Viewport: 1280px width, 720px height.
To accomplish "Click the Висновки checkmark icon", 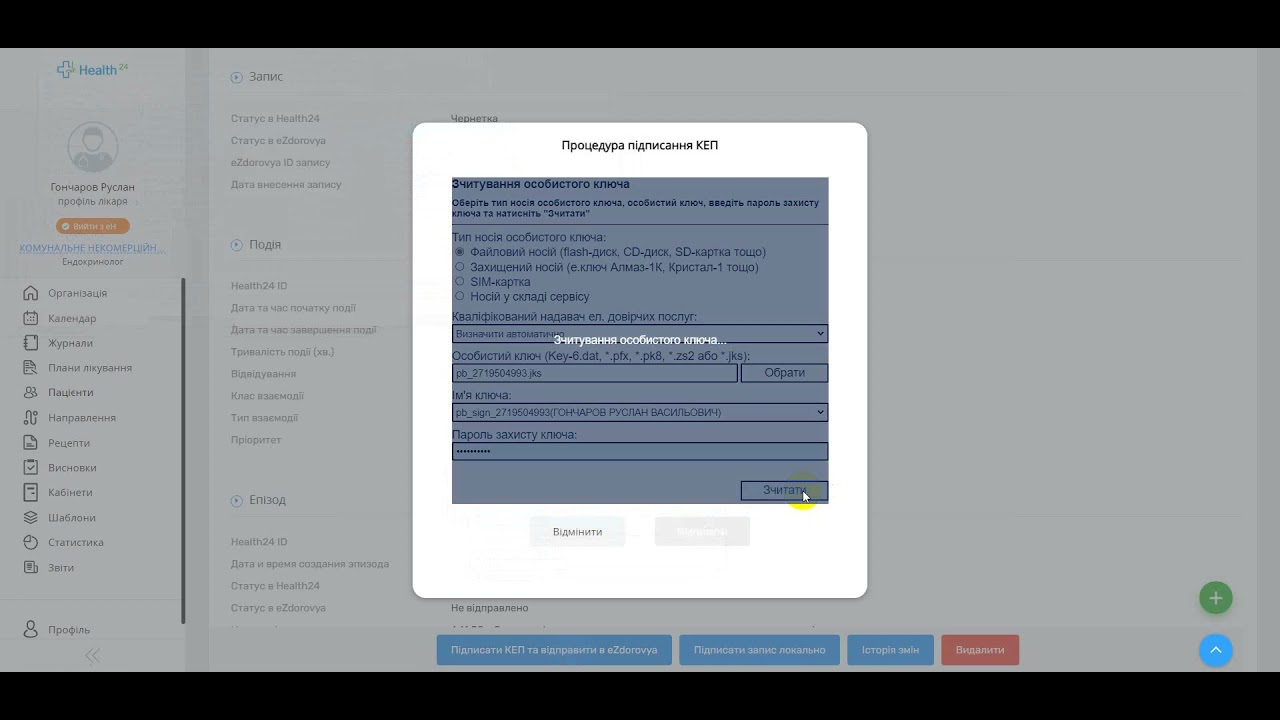I will (30, 467).
